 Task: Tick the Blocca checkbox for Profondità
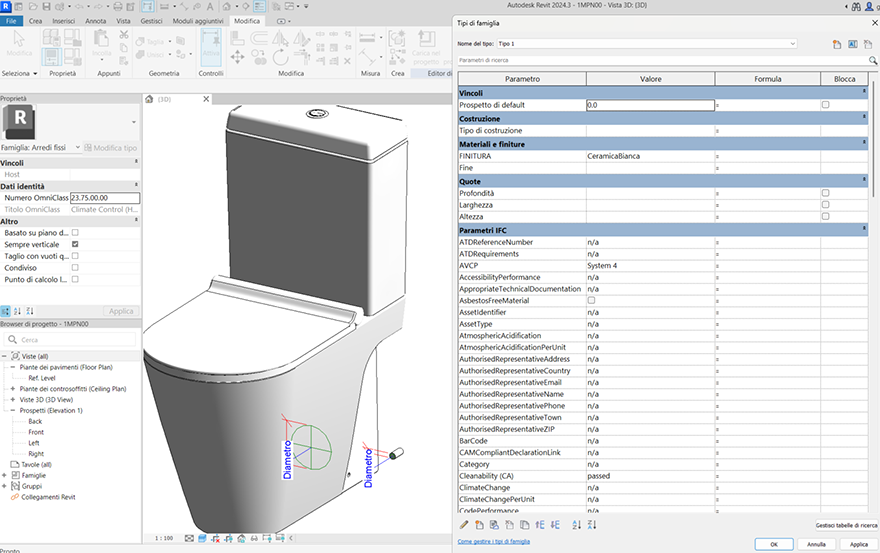pyautogui.click(x=825, y=193)
